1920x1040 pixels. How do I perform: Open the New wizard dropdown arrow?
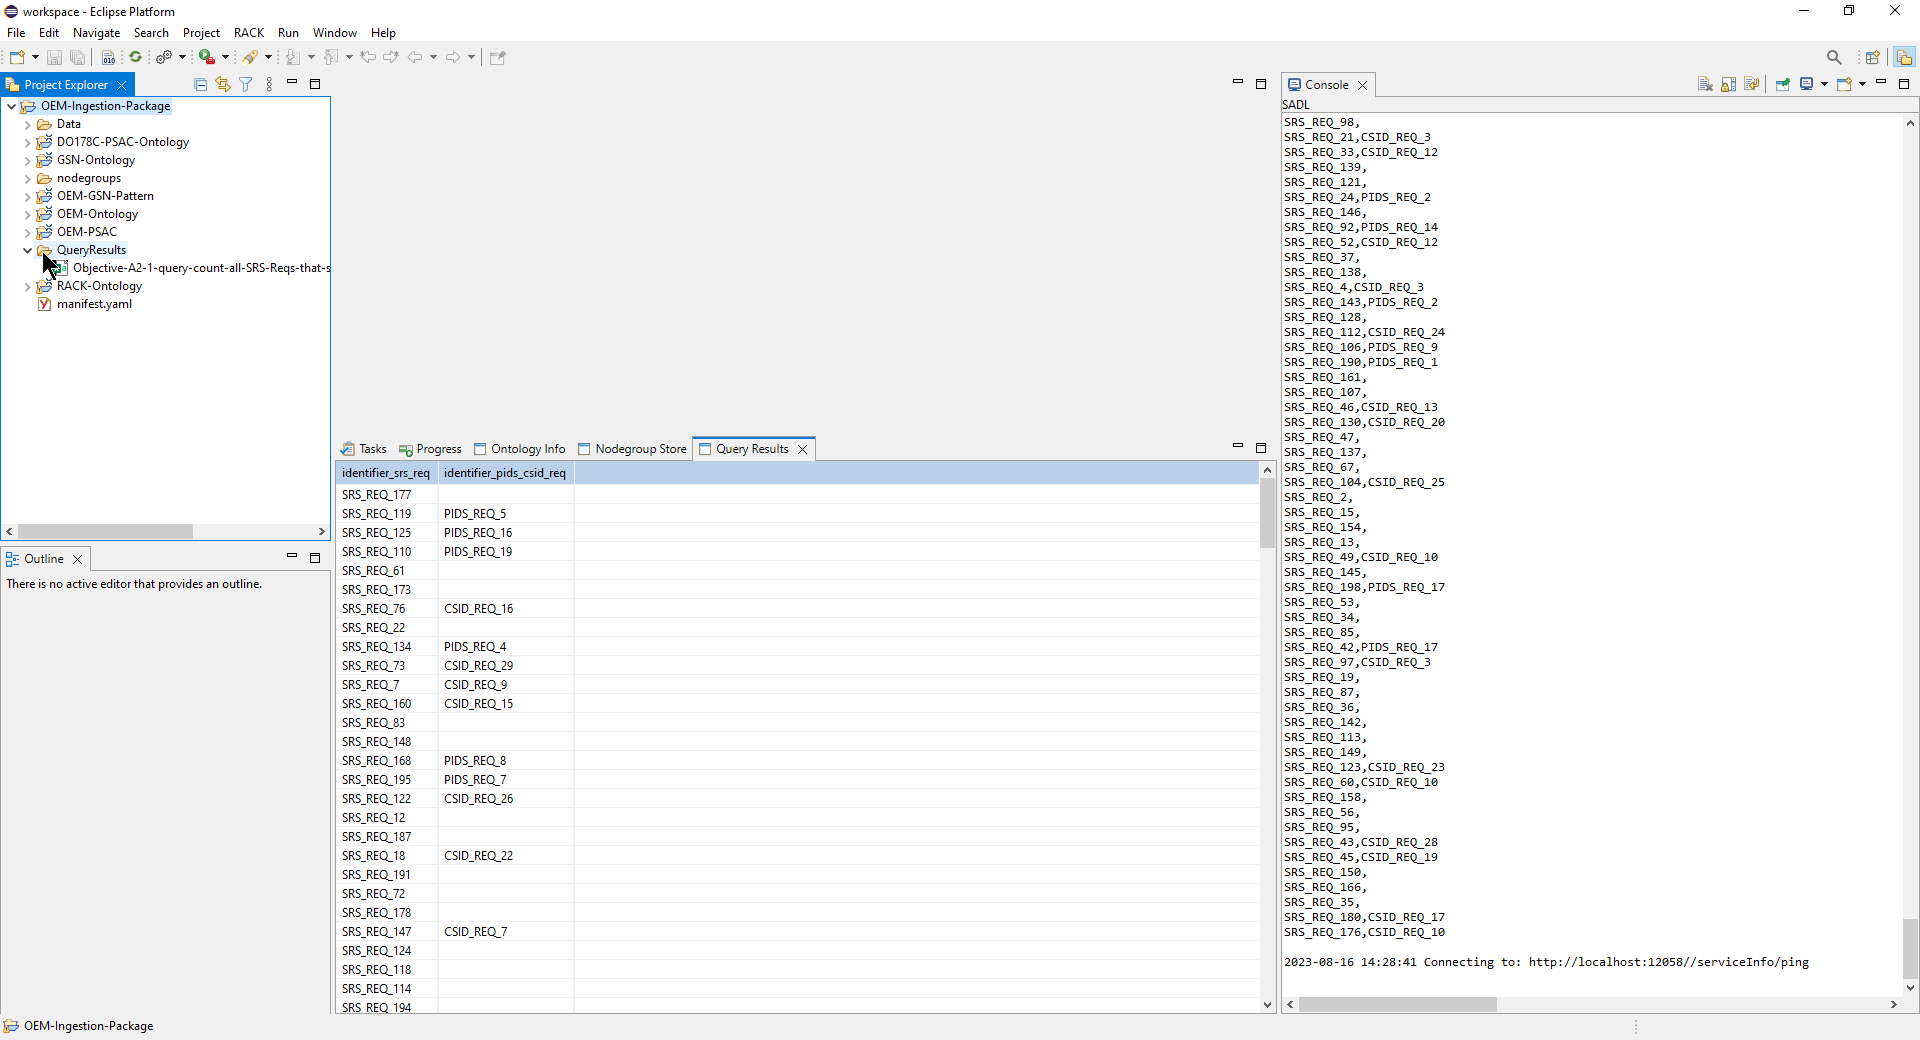(35, 57)
